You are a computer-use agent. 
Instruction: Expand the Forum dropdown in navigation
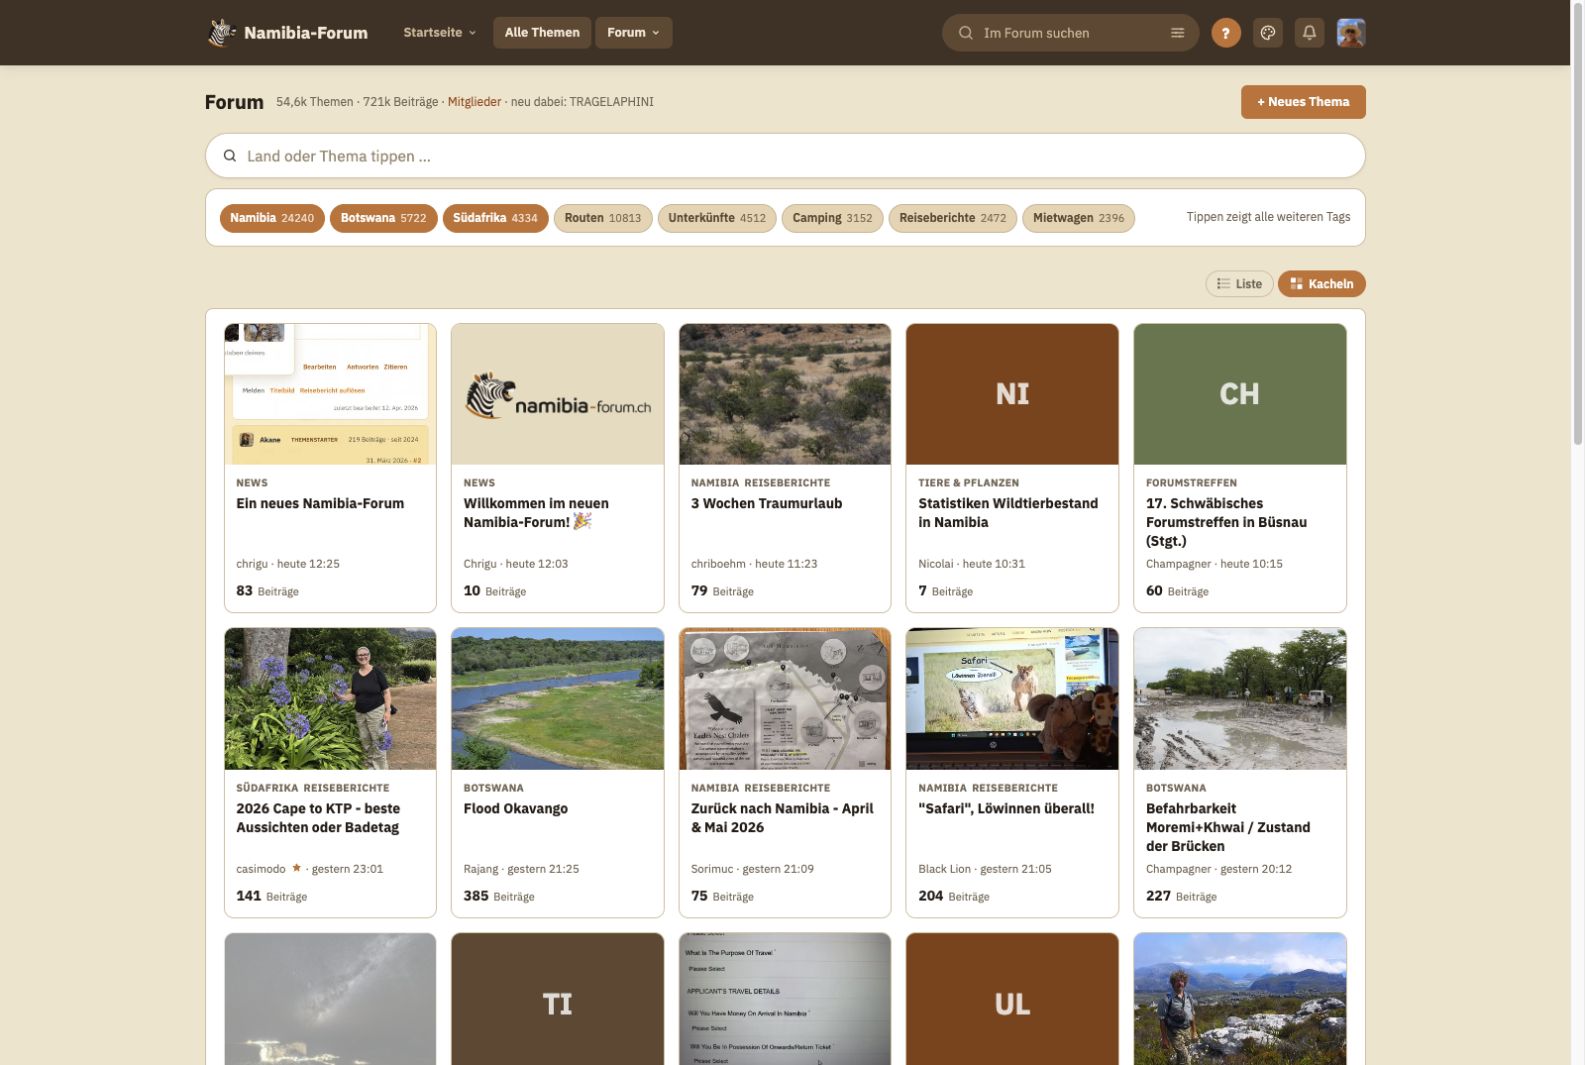pos(633,33)
